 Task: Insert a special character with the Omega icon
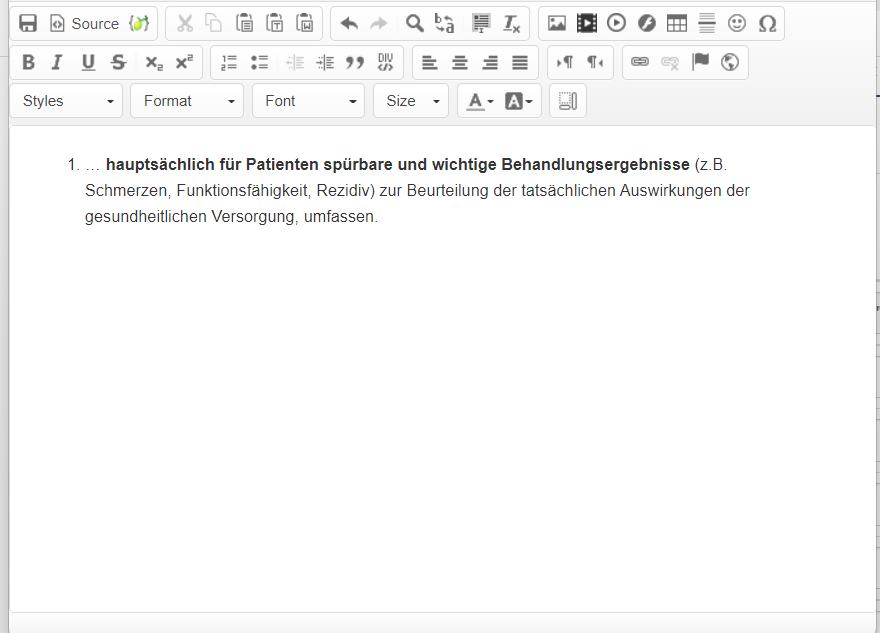coord(767,23)
